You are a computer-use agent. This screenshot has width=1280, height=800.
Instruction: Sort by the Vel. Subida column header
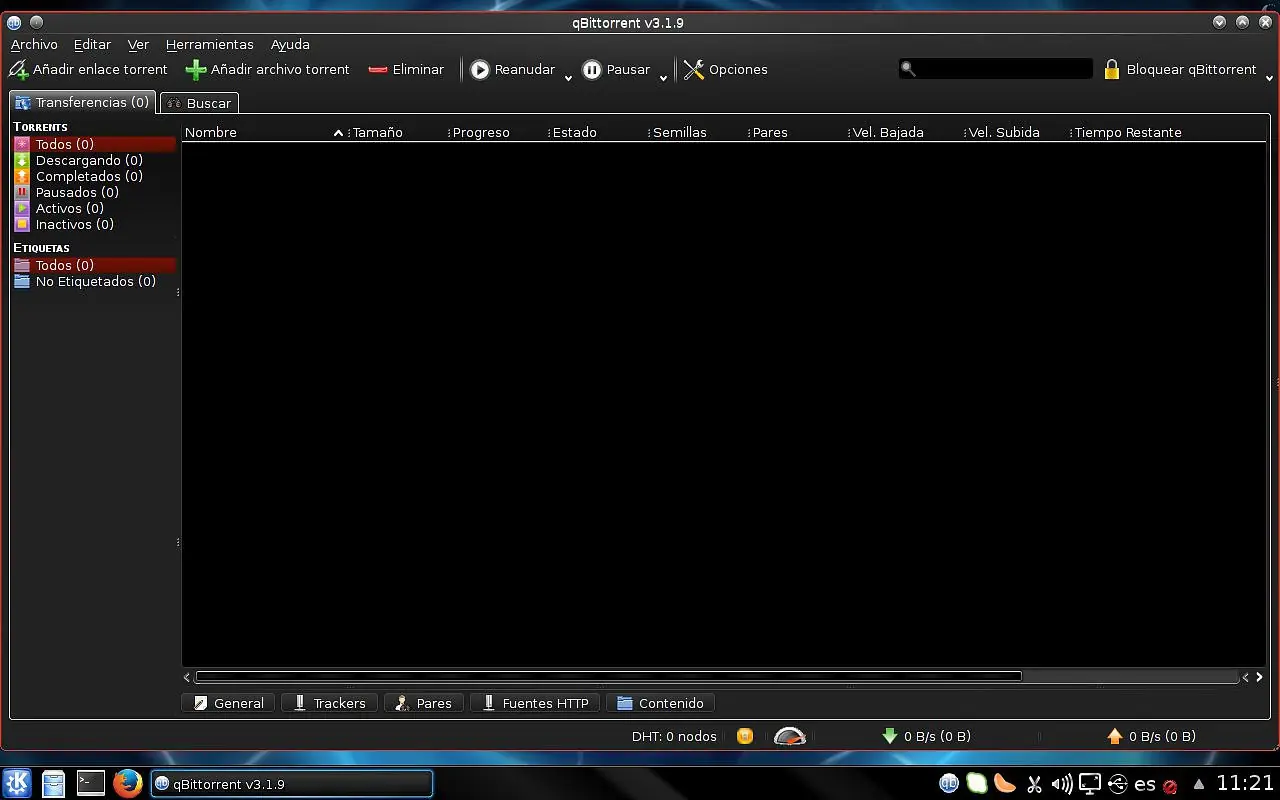tap(1016, 132)
